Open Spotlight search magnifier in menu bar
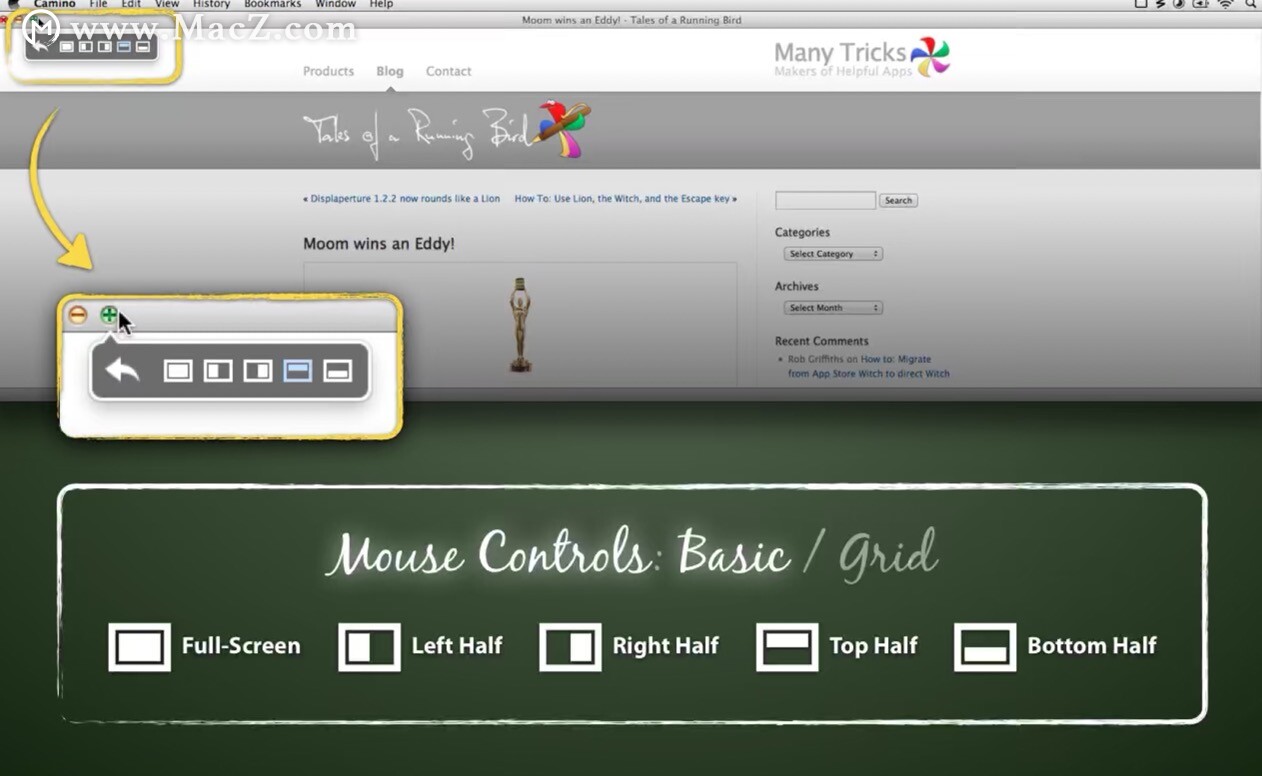The image size is (1262, 776). 1250,5
